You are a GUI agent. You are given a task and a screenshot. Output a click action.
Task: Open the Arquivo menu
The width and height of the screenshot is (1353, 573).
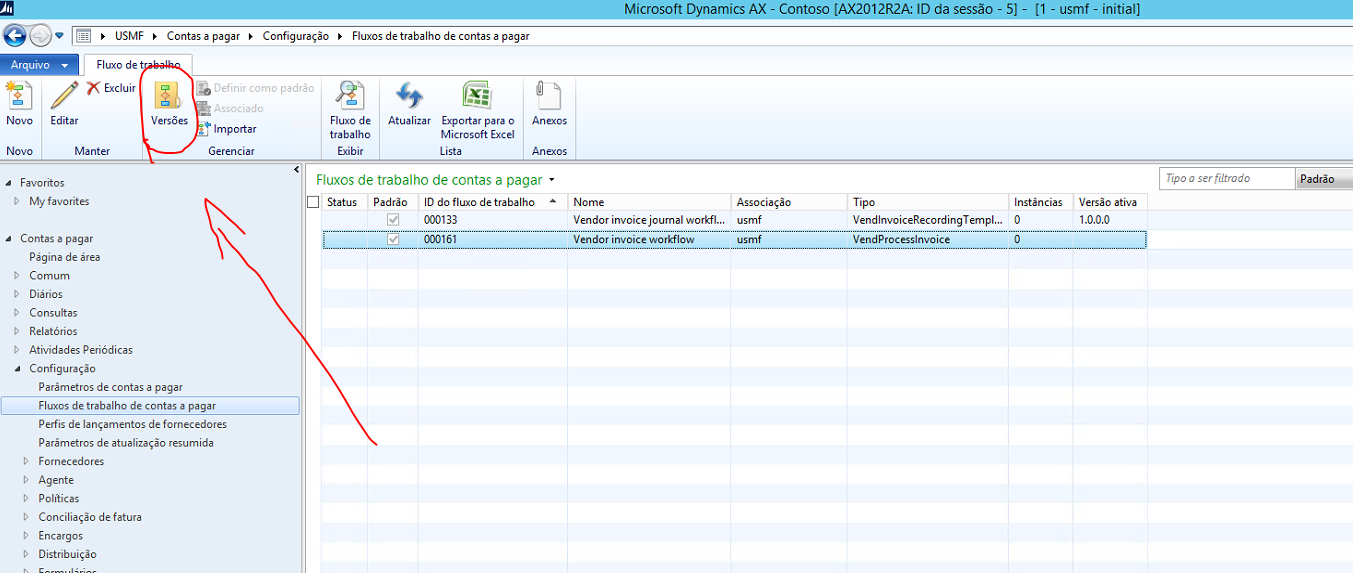(x=39, y=65)
